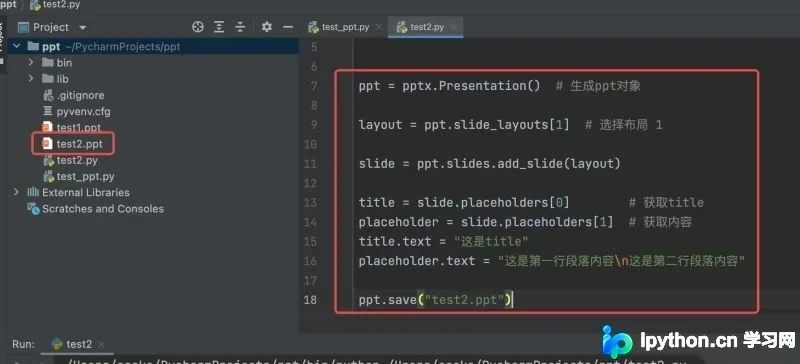Expand the bin folder
The image size is (800, 364).
(31, 62)
